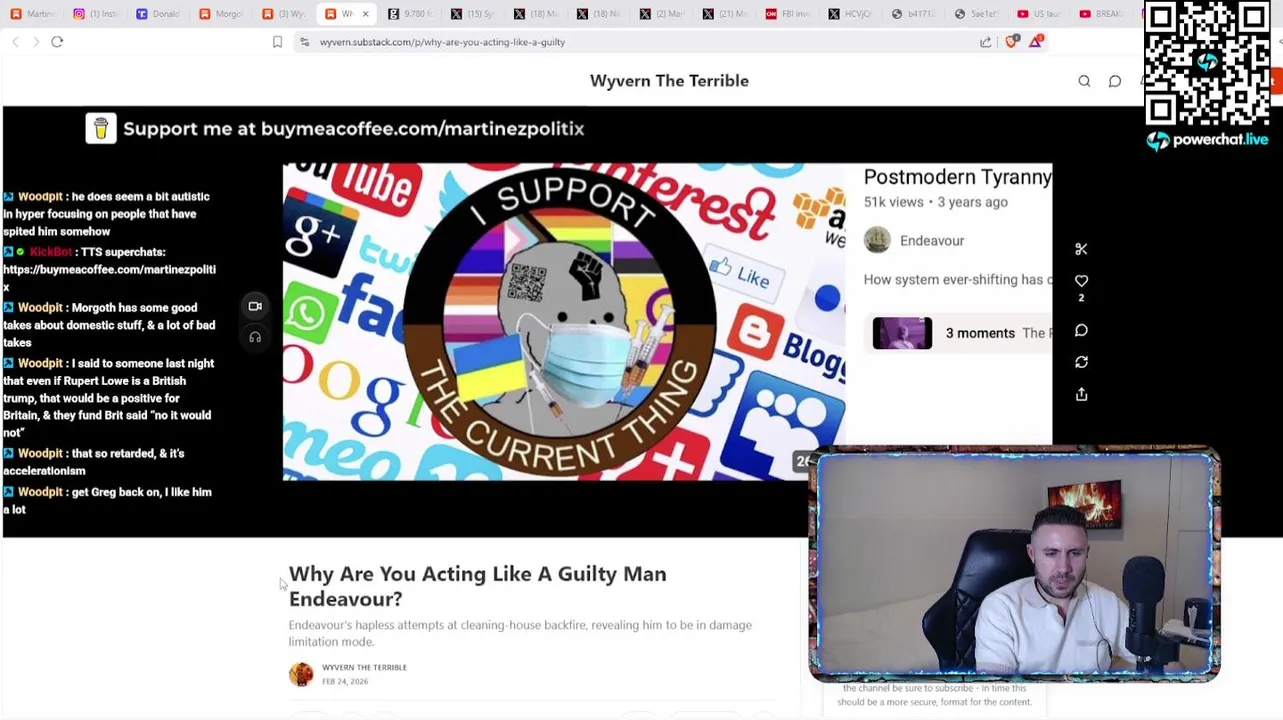The image size is (1283, 720).
Task: Click the article subtitle about cleaning-house
Action: 520,633
